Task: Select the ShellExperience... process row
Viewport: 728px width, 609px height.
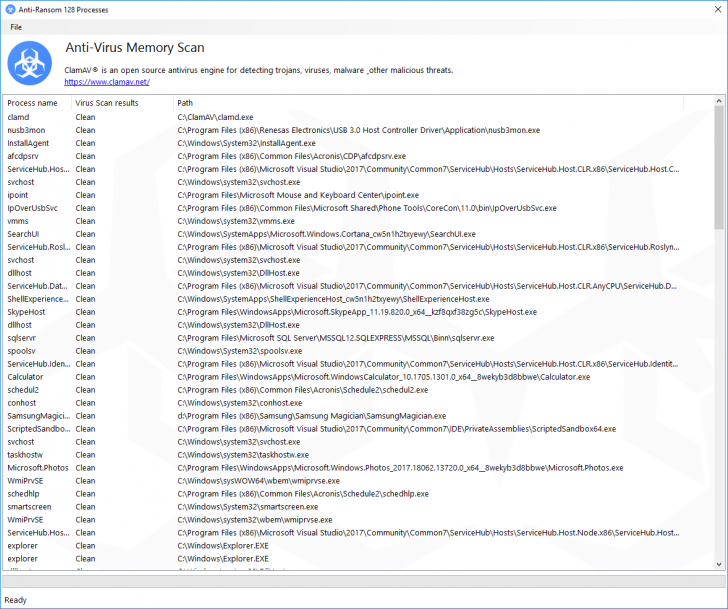Action: click(344, 299)
